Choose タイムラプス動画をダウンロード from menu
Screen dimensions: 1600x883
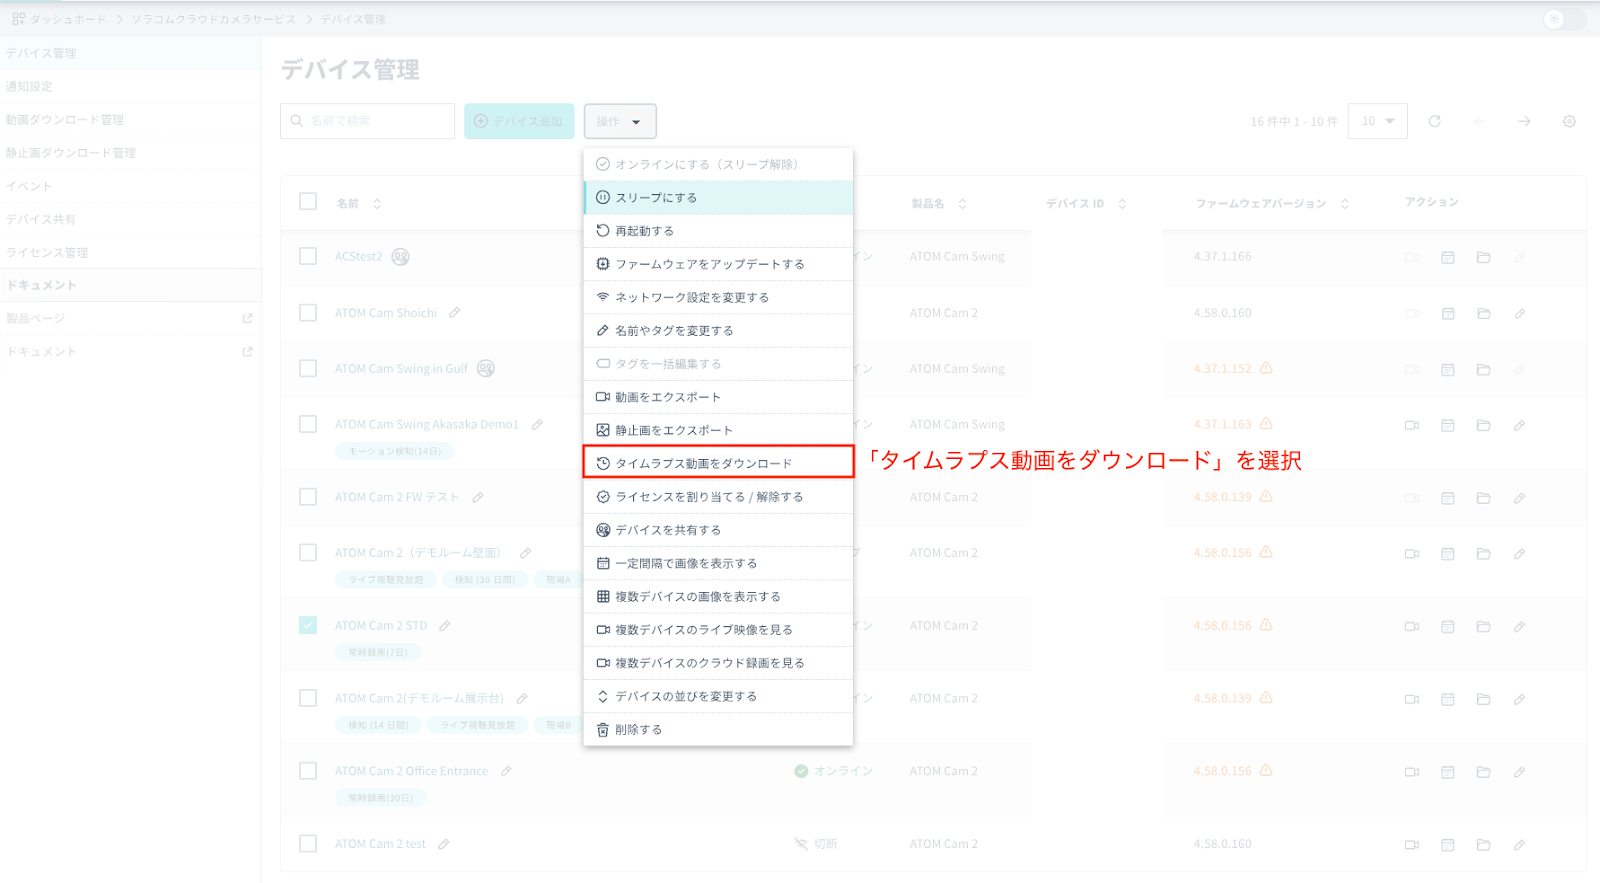[x=718, y=463]
